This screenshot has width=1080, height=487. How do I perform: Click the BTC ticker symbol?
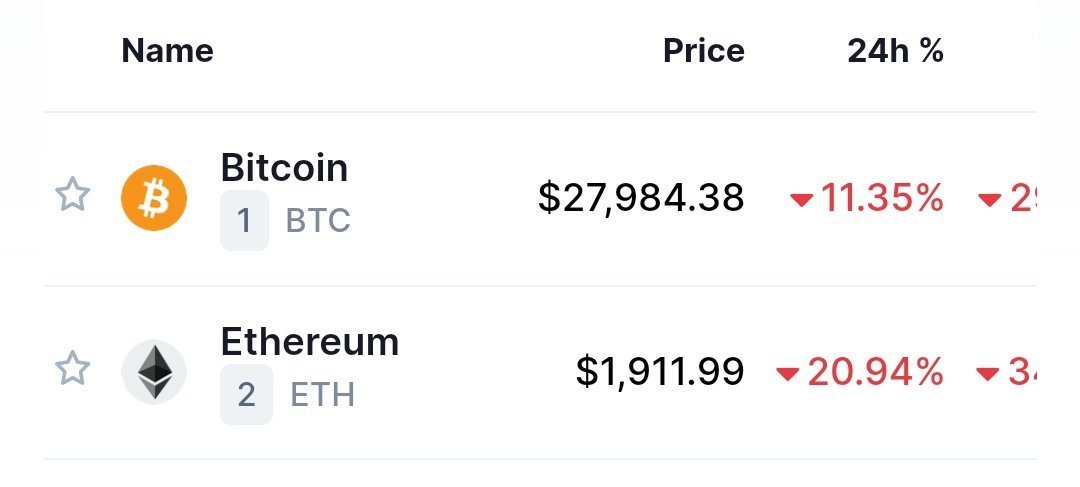tap(318, 221)
